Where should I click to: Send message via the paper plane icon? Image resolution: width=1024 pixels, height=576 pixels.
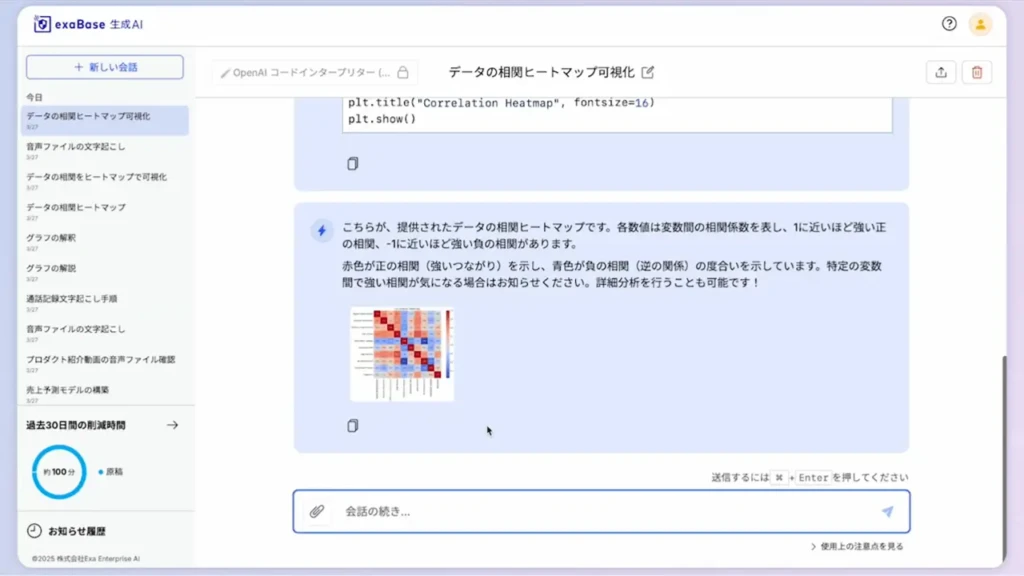coord(888,511)
